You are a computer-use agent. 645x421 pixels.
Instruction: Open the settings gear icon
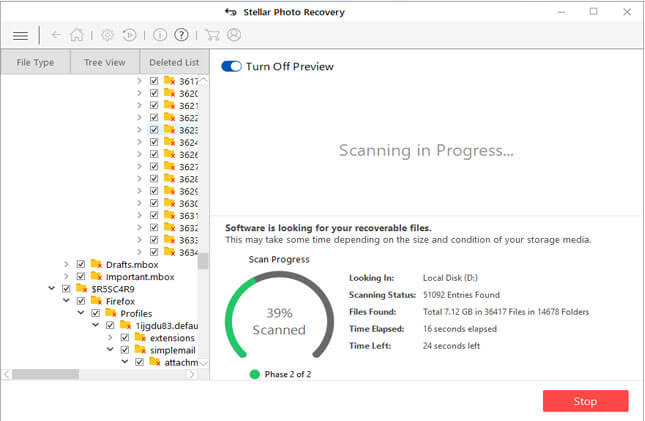[x=107, y=35]
